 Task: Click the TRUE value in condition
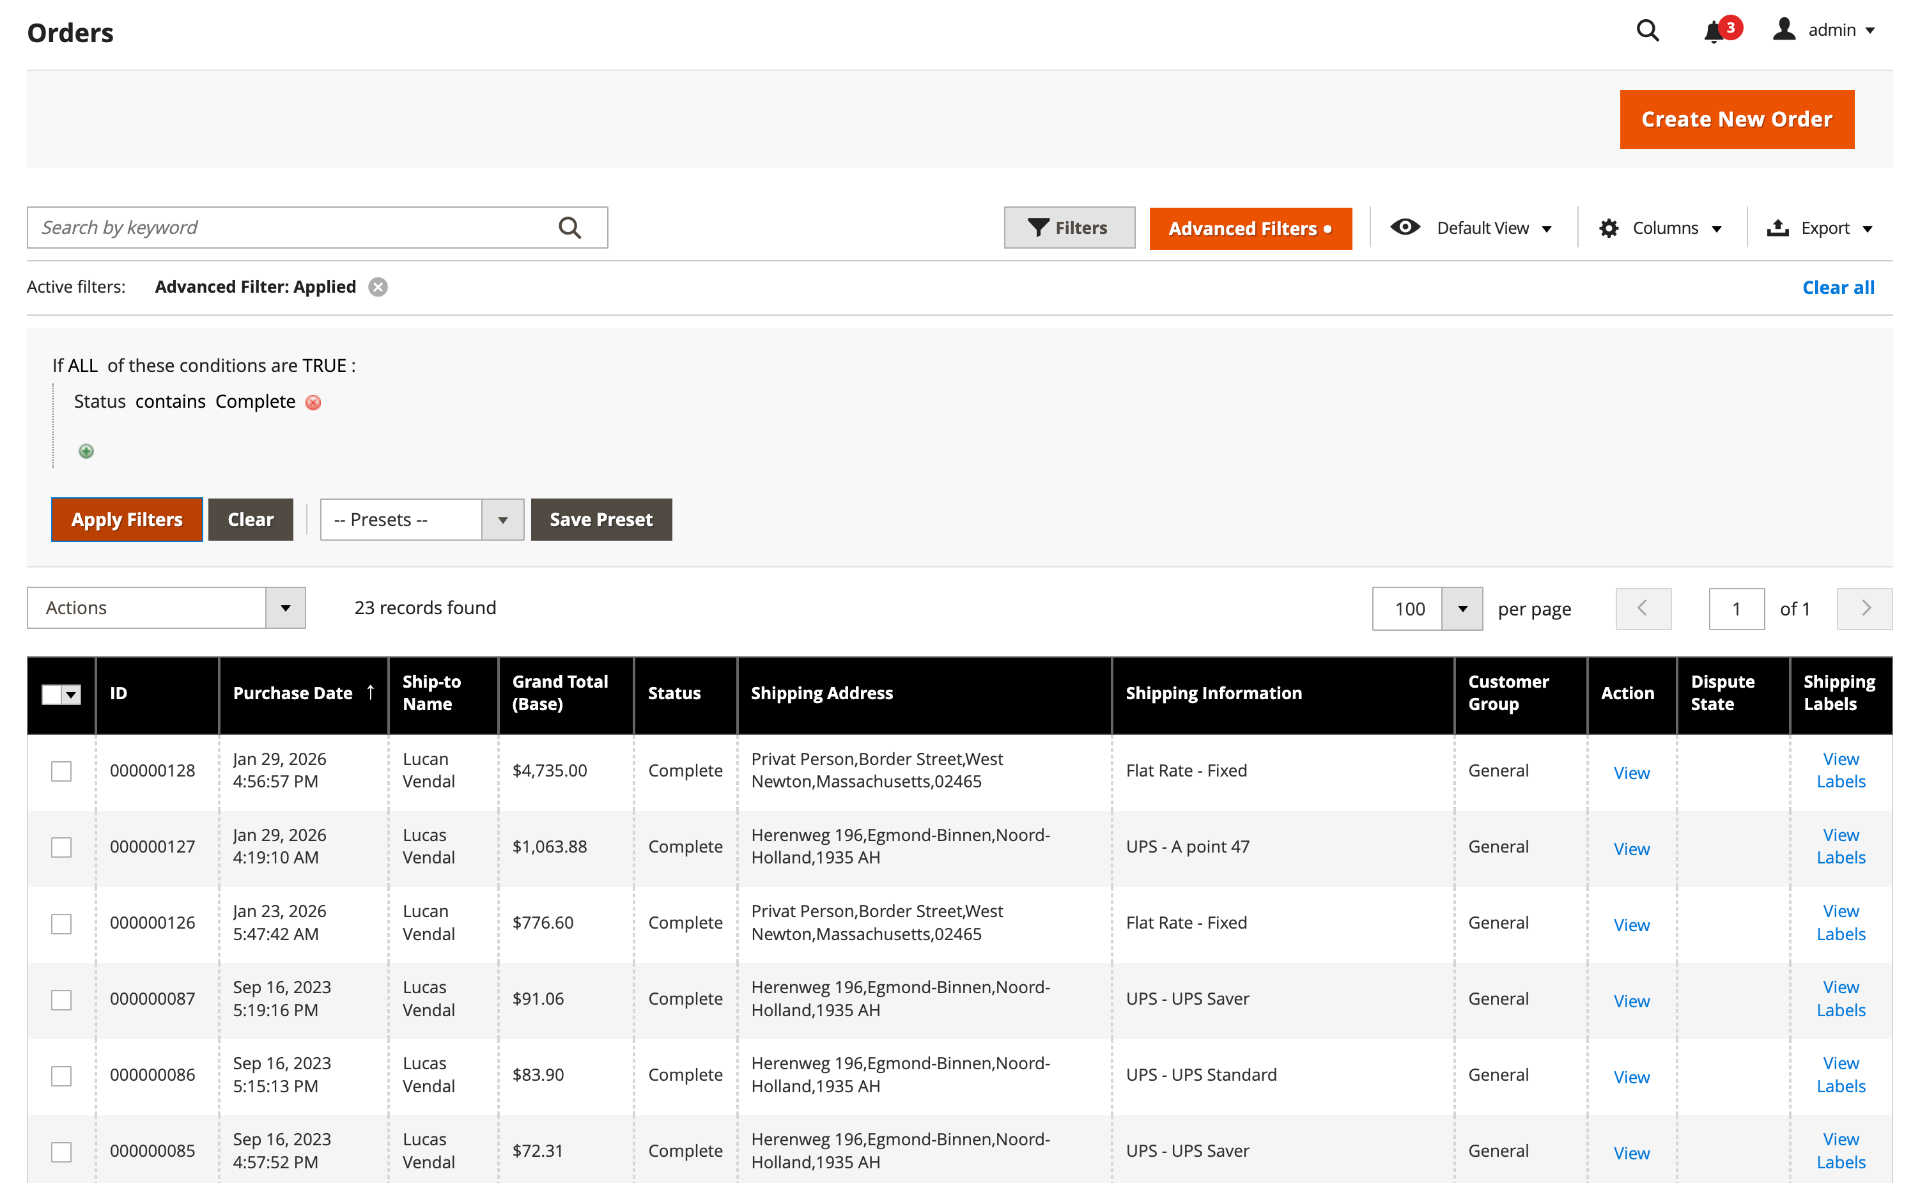tap(325, 366)
